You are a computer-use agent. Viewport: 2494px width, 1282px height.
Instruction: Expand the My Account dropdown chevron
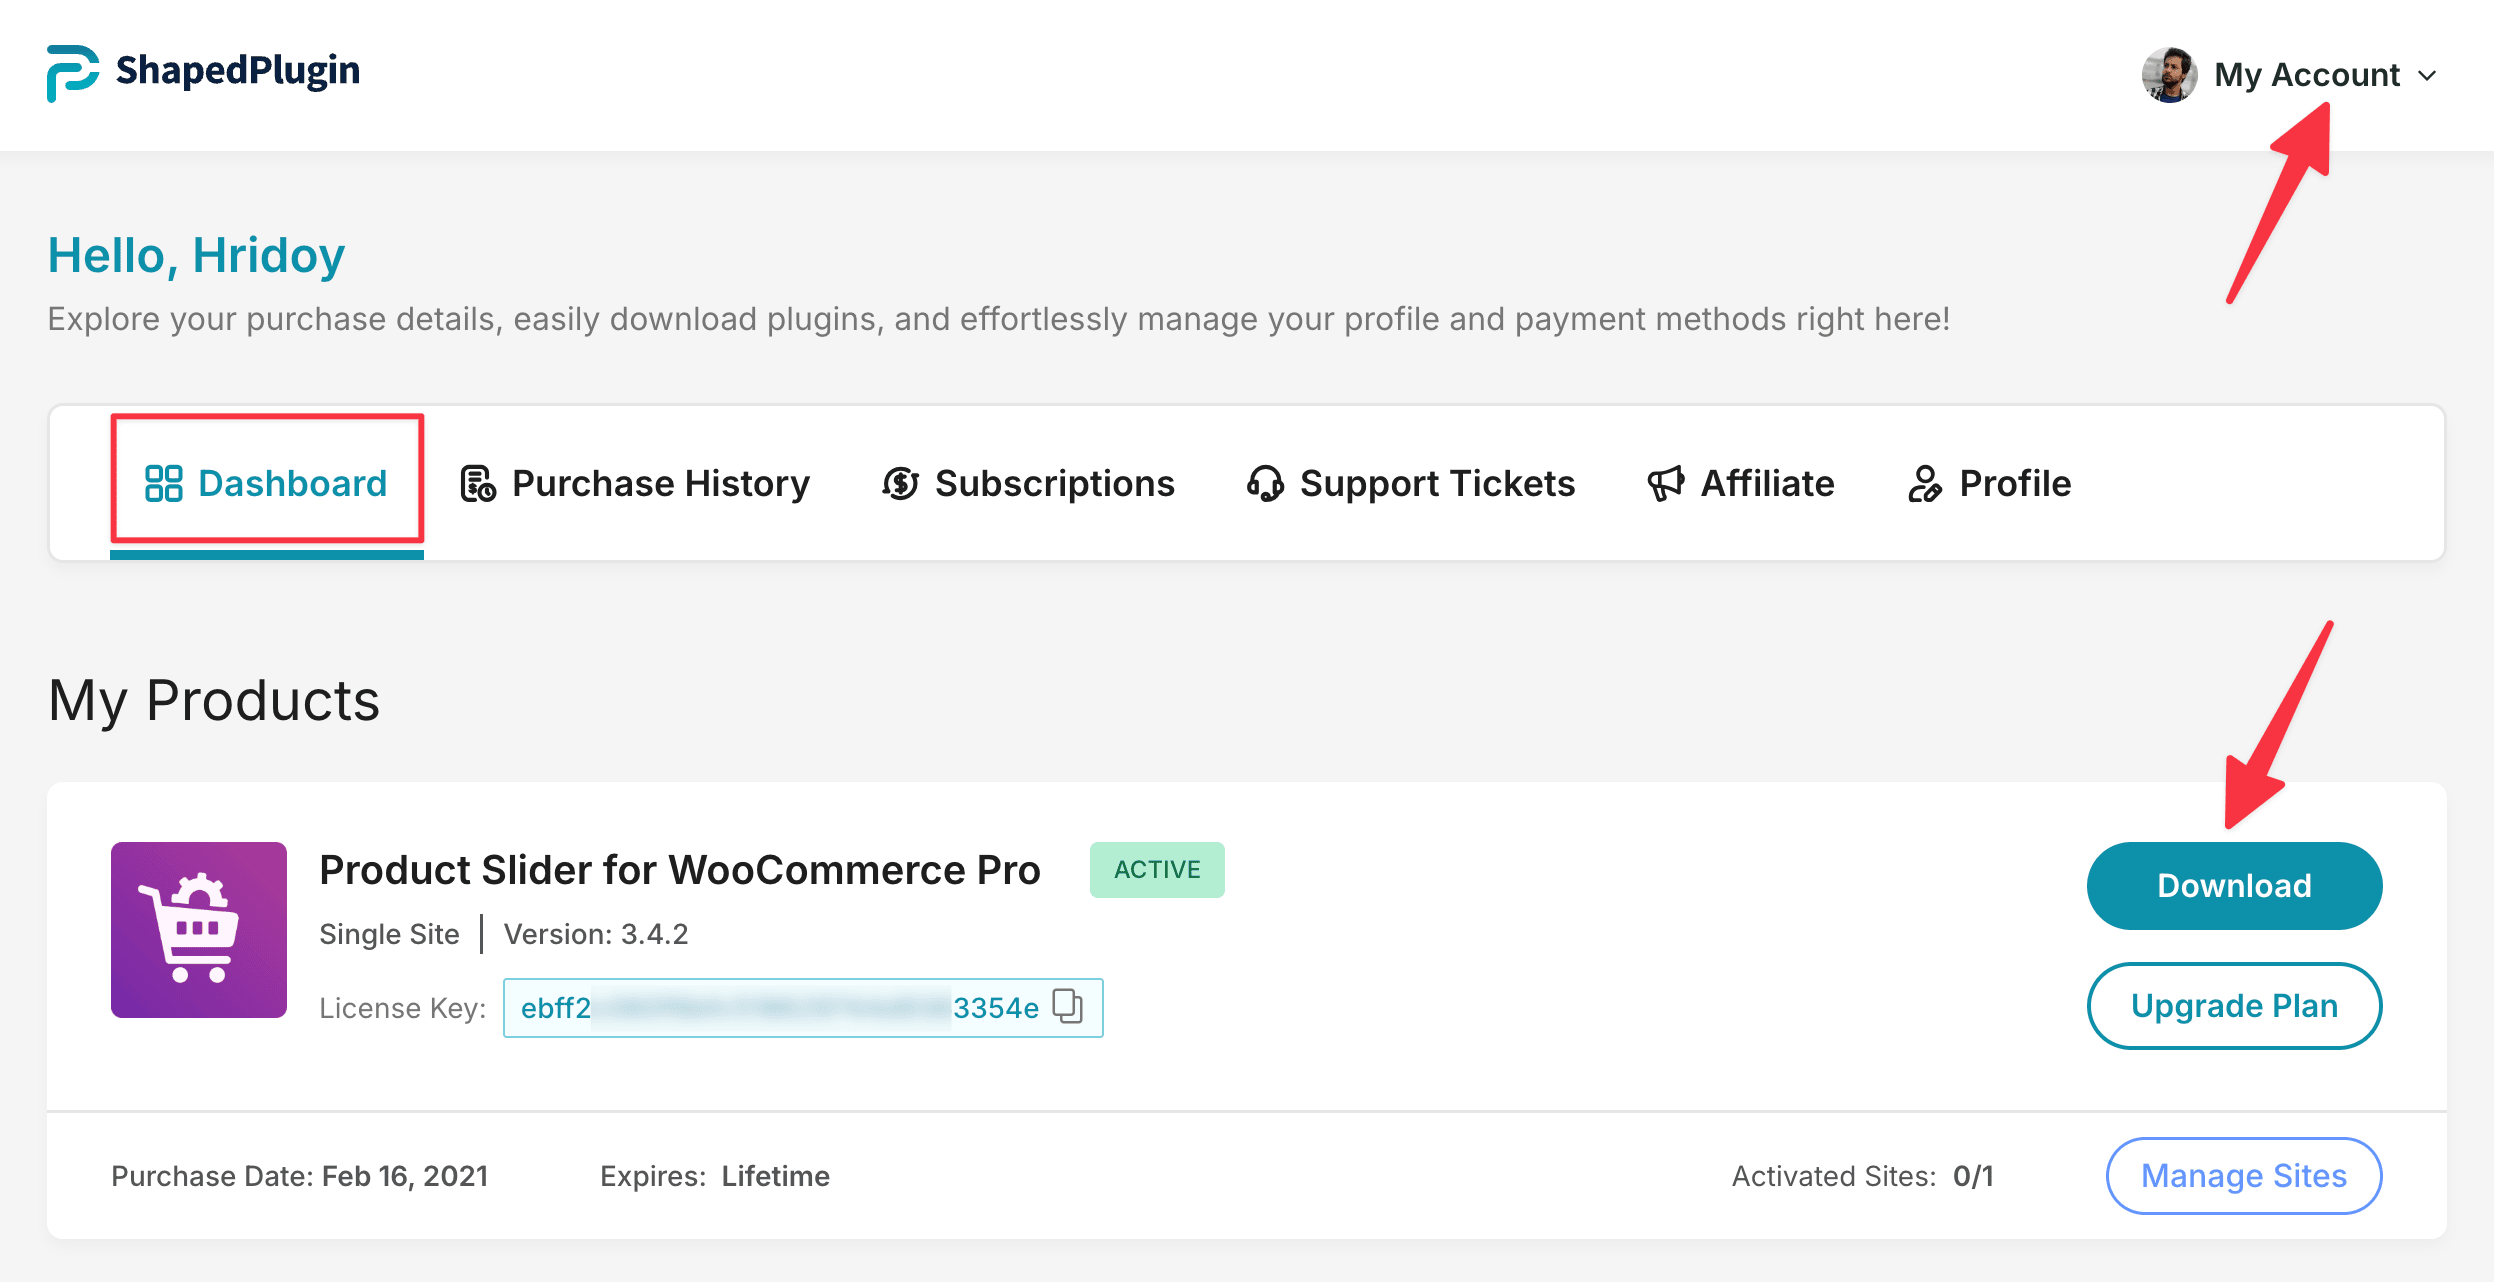pyautogui.click(x=2427, y=76)
